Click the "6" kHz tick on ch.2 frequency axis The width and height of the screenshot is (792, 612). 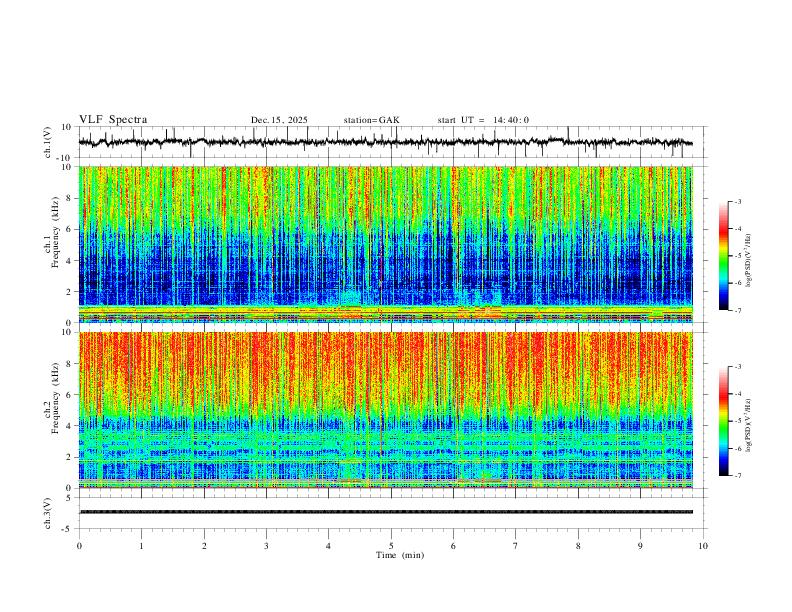tap(70, 394)
